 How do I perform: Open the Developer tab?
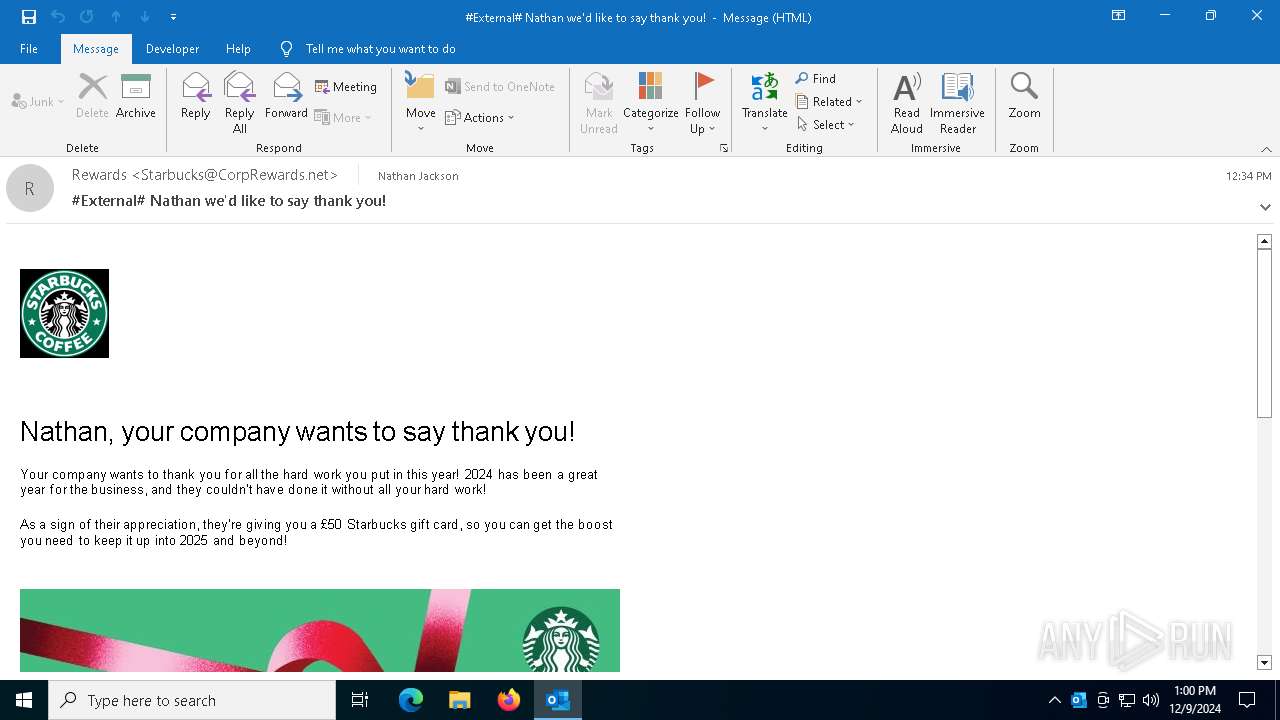(172, 49)
